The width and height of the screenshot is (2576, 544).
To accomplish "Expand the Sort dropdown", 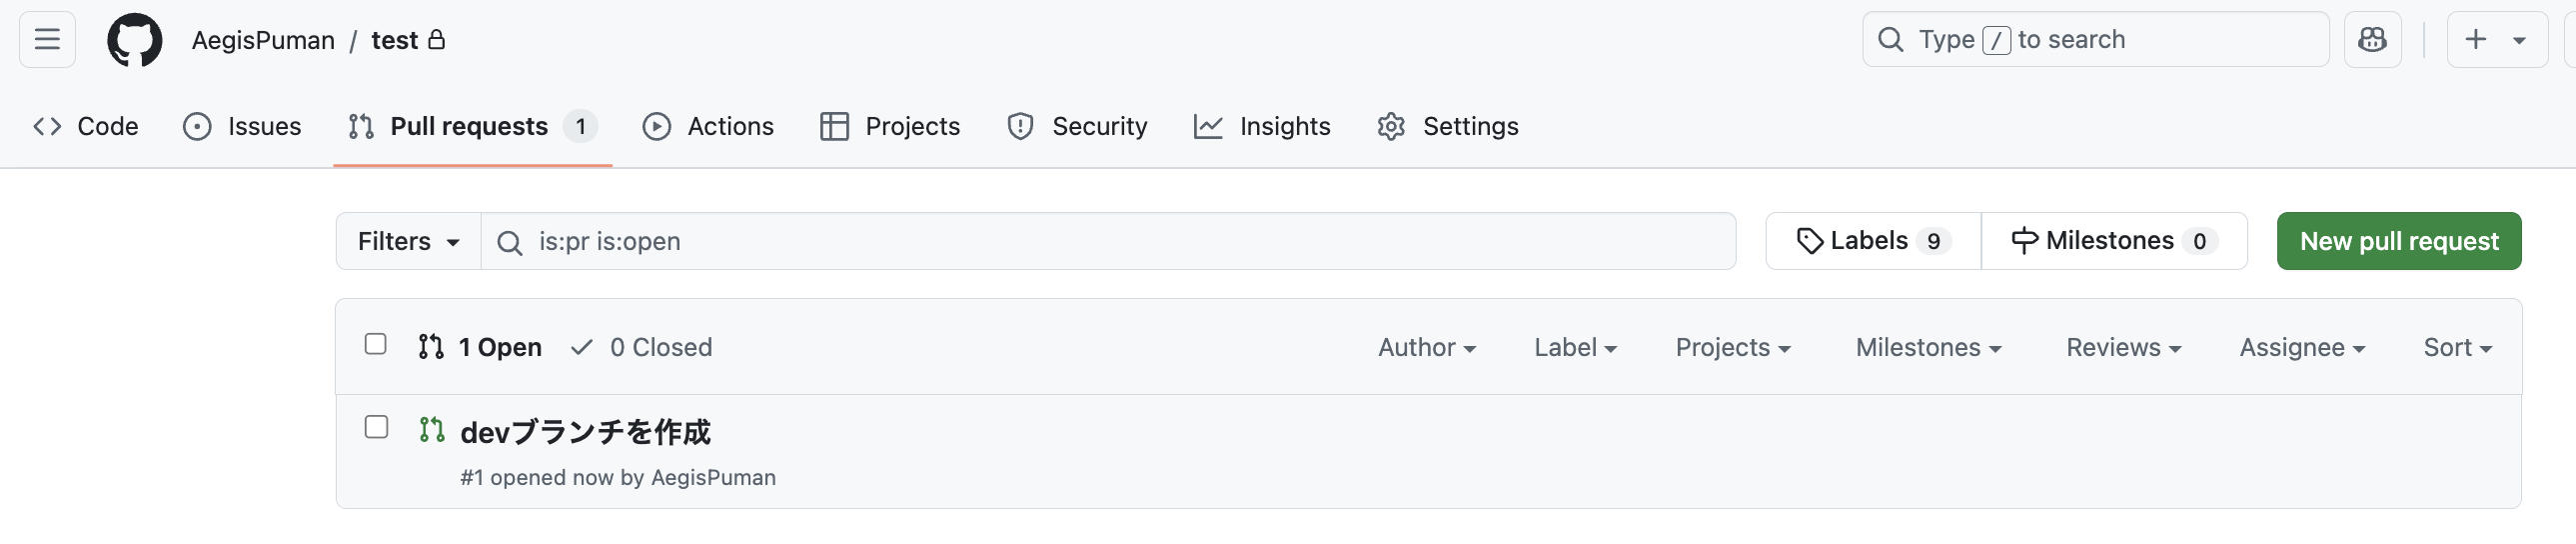I will click(x=2457, y=347).
